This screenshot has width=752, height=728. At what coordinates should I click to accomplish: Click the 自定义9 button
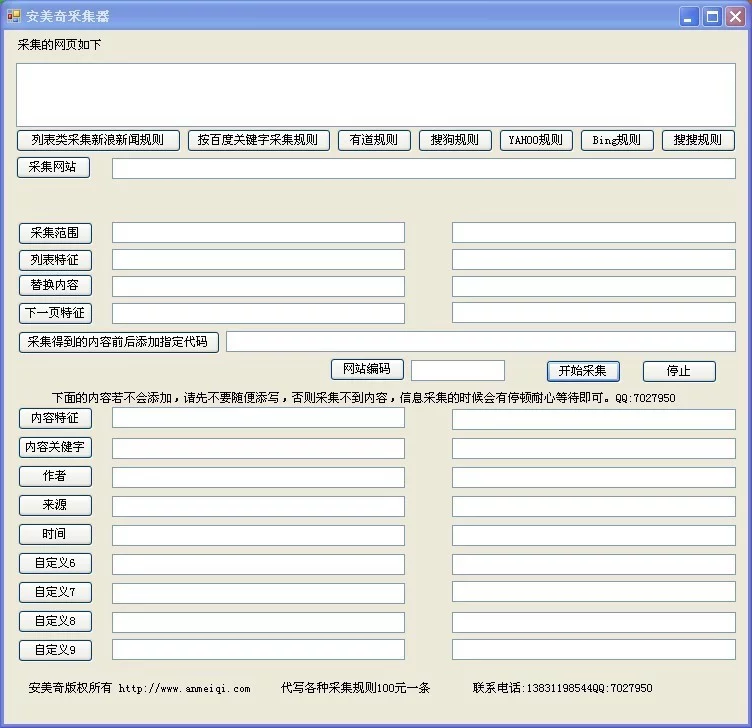[x=55, y=650]
